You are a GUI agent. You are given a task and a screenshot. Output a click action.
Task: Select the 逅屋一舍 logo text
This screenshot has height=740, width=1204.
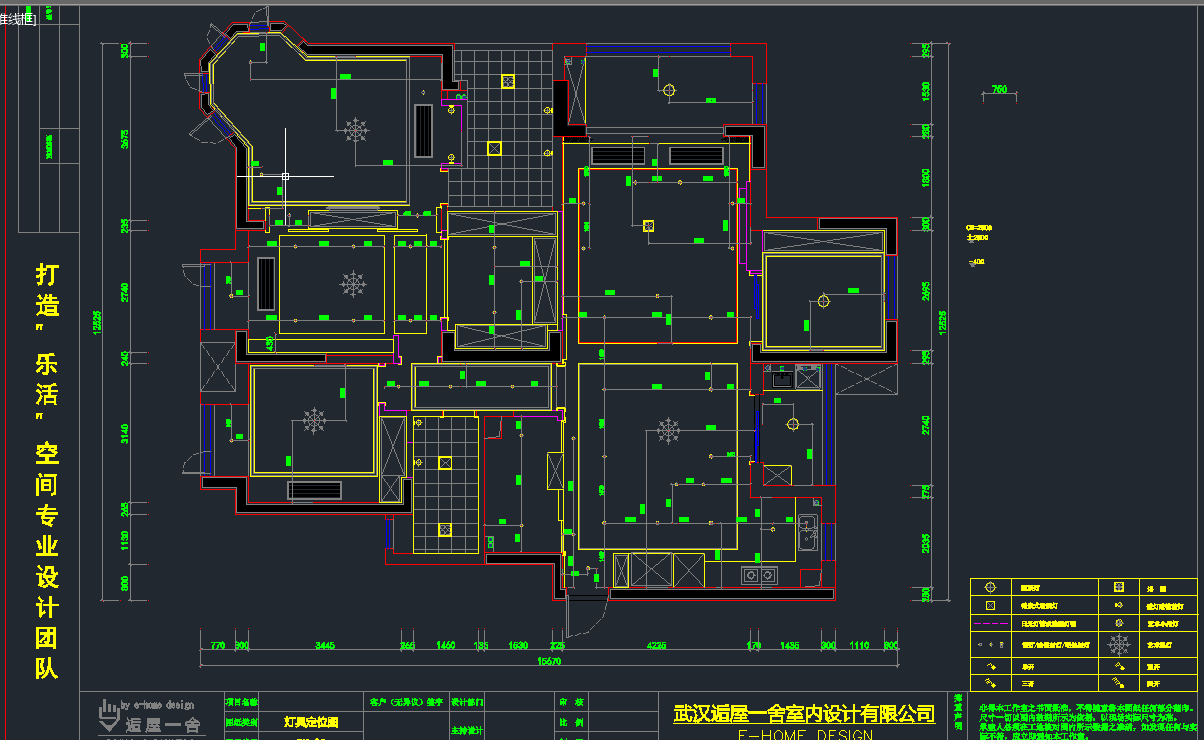pos(163,726)
